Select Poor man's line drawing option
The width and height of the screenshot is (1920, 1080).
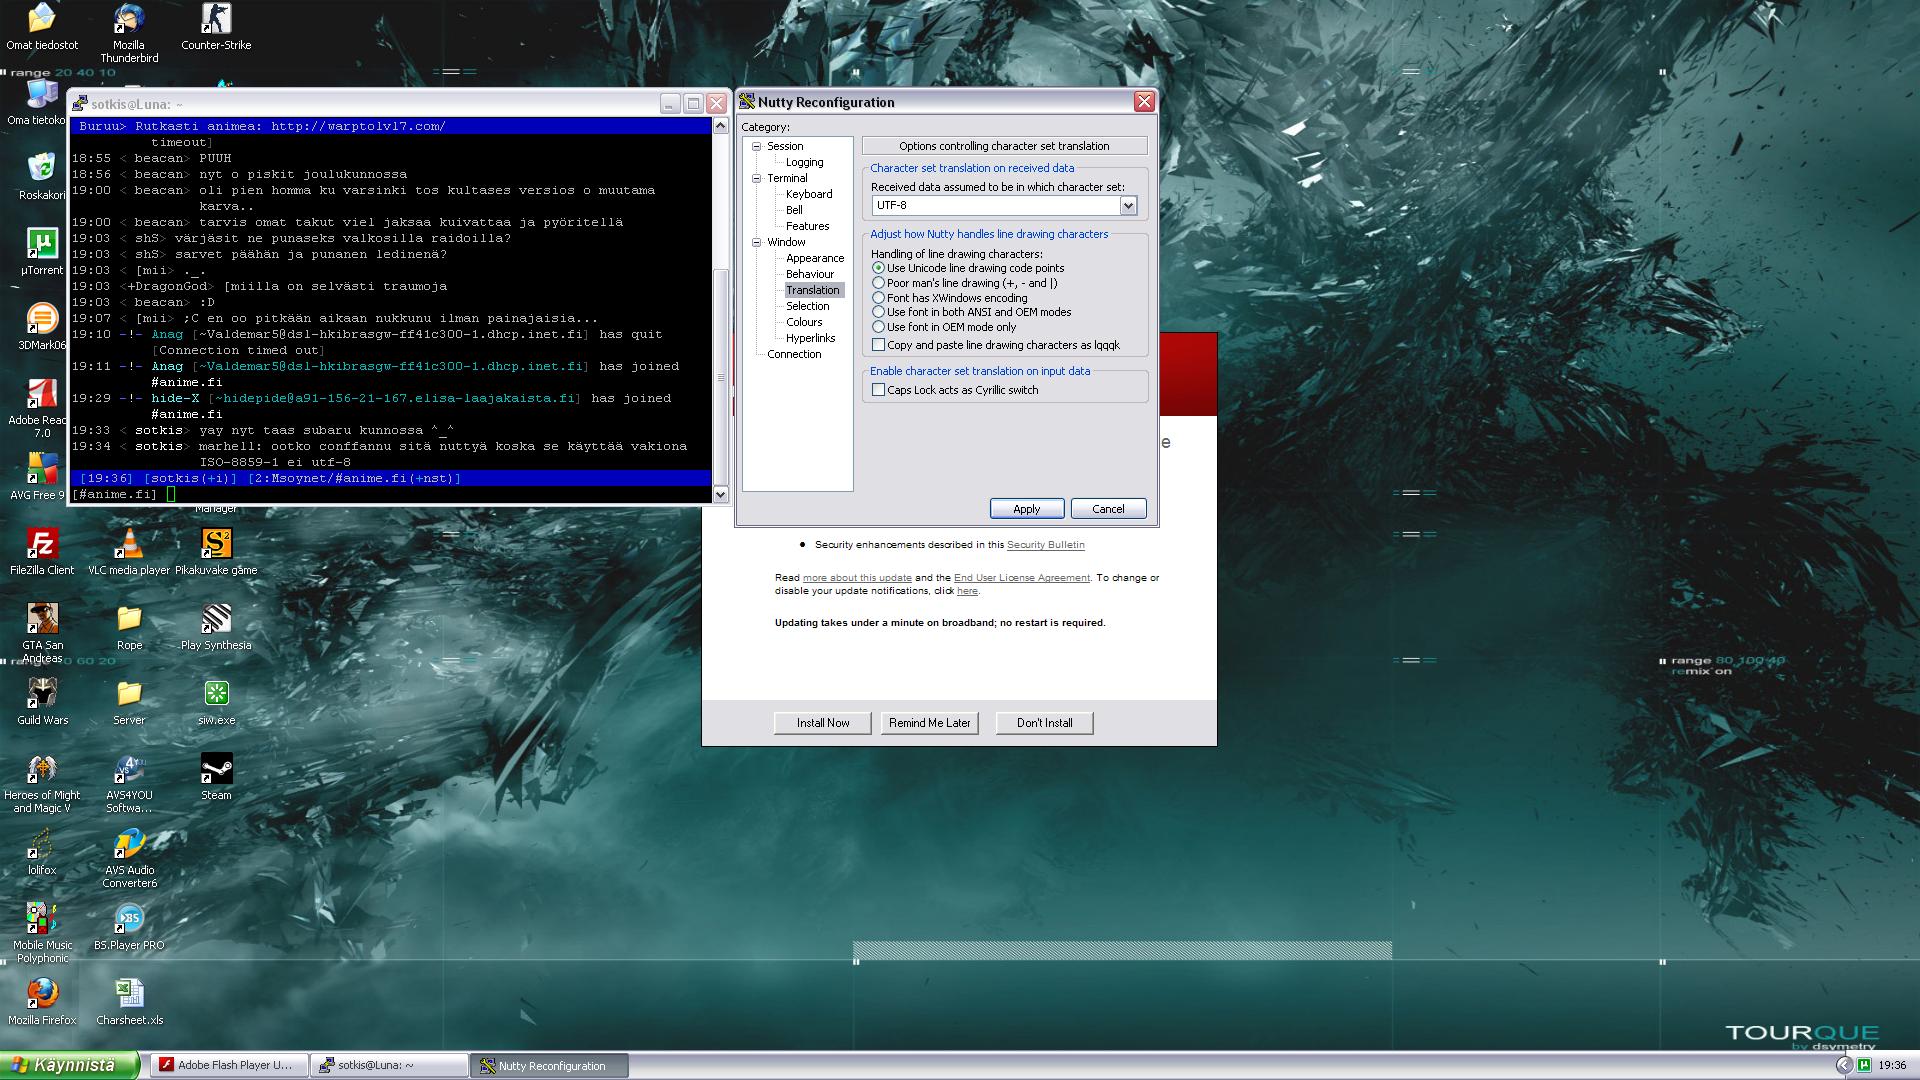tap(878, 283)
